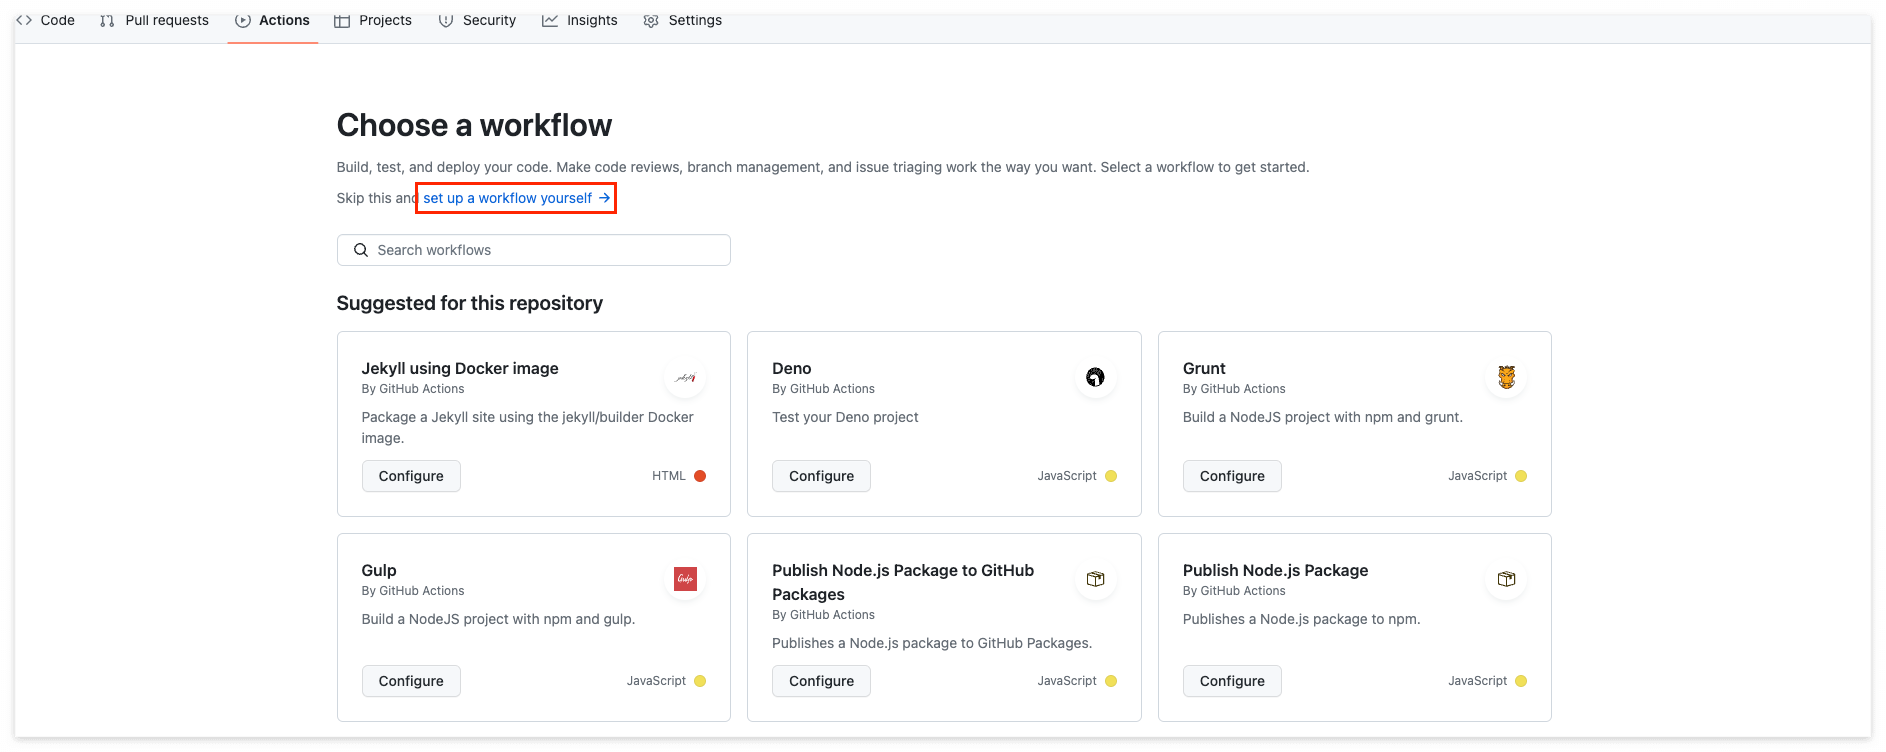Click the 'Gulp' card title

379,570
